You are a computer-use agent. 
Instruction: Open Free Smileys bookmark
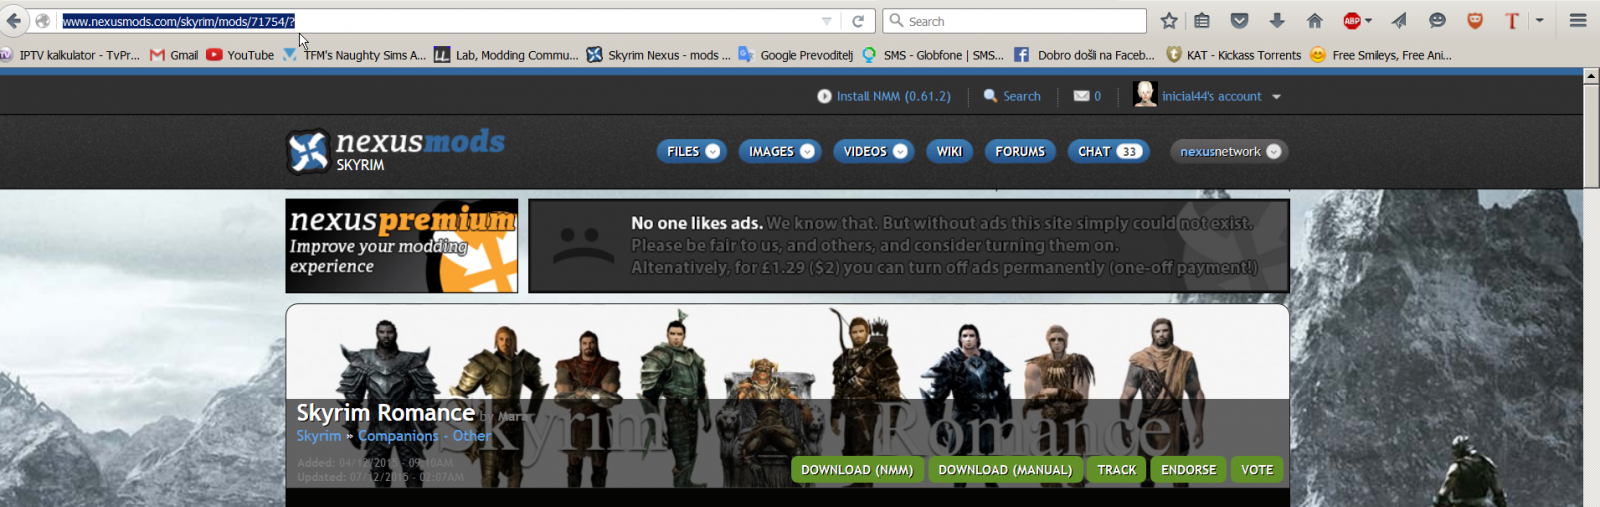tap(1381, 55)
